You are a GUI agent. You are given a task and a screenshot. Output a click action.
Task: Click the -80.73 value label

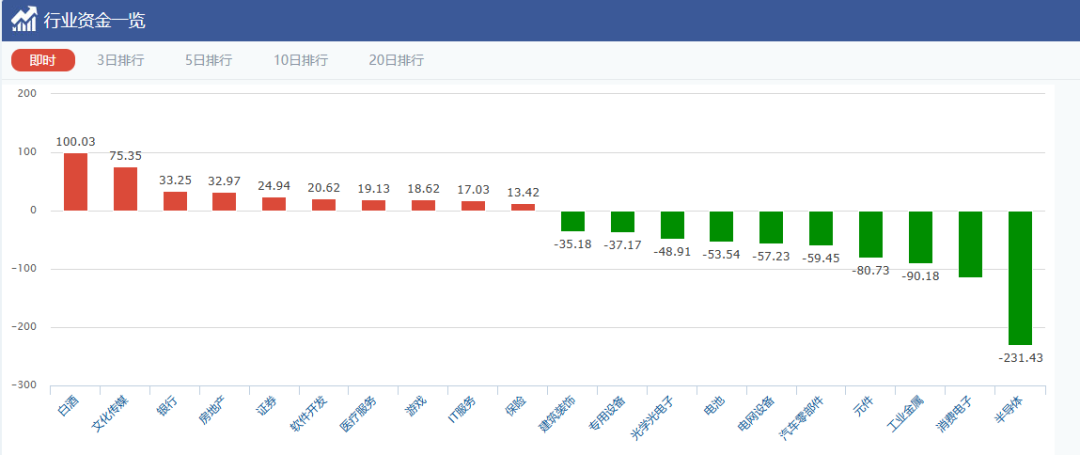871,271
